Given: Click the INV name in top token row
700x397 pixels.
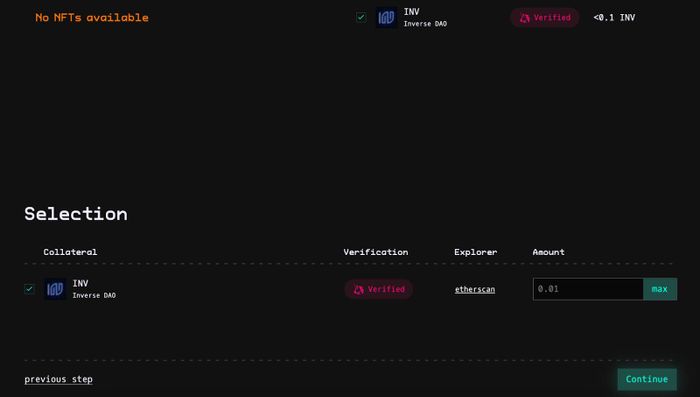Looking at the screenshot, I should tap(412, 12).
